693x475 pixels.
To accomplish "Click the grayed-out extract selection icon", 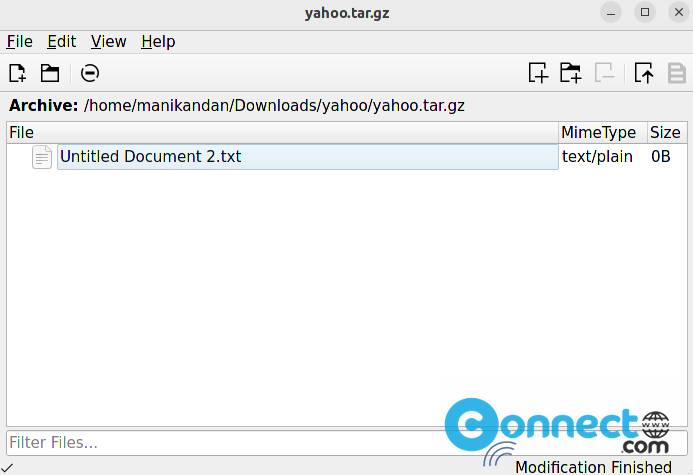I will click(x=677, y=73).
